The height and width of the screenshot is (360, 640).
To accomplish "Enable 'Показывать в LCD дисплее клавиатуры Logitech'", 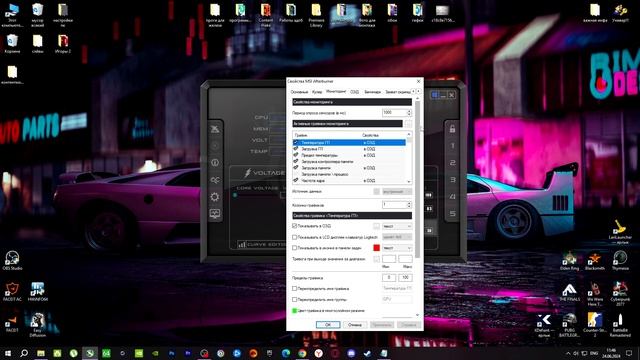I will [x=295, y=237].
